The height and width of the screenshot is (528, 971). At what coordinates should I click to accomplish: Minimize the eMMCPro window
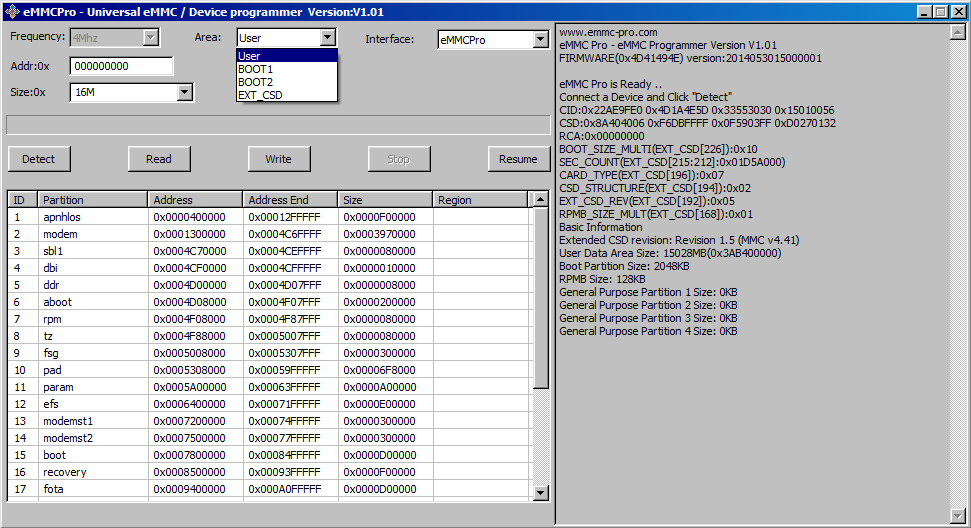925,12
